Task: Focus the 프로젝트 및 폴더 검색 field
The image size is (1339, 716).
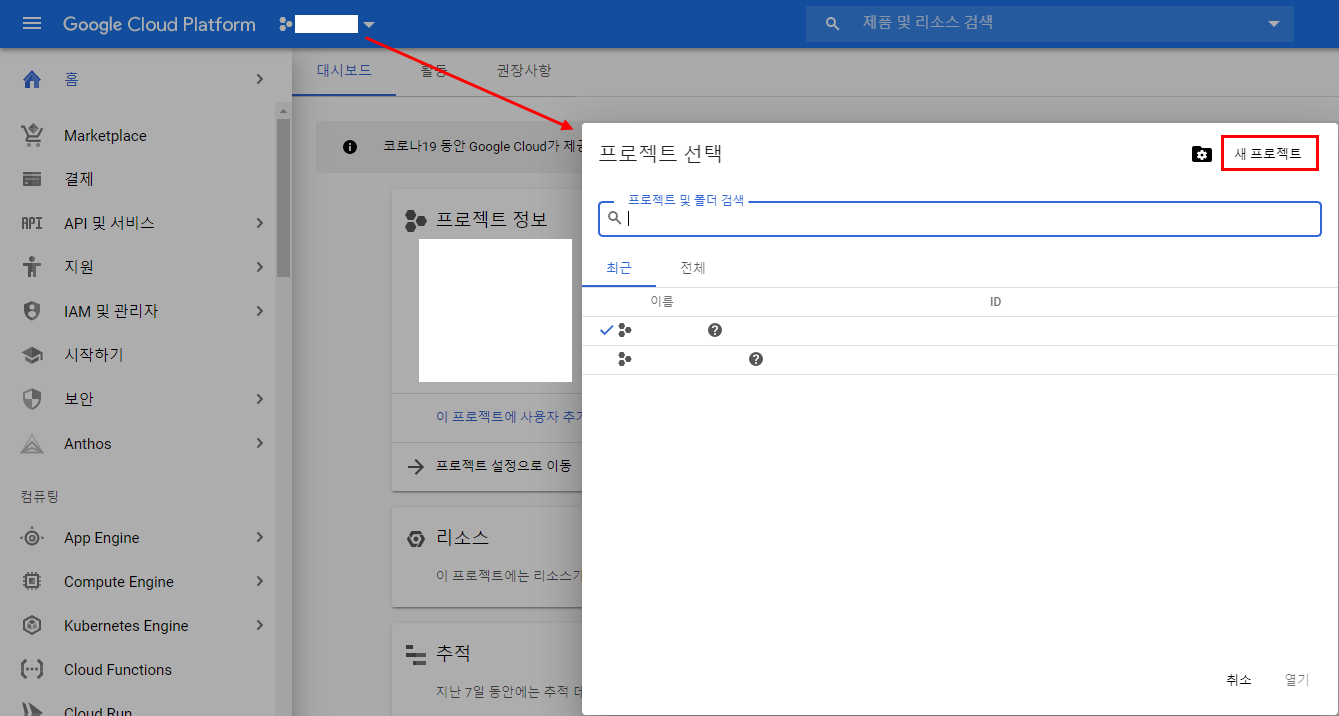Action: 960,218
